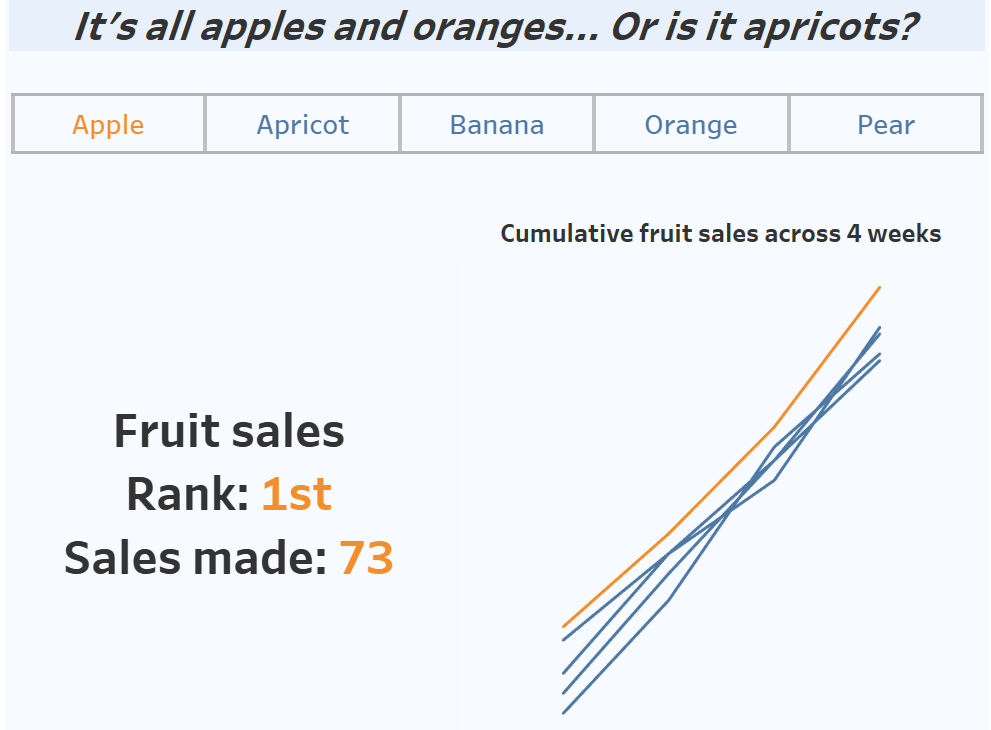Click the starting point of the orange line

click(564, 626)
